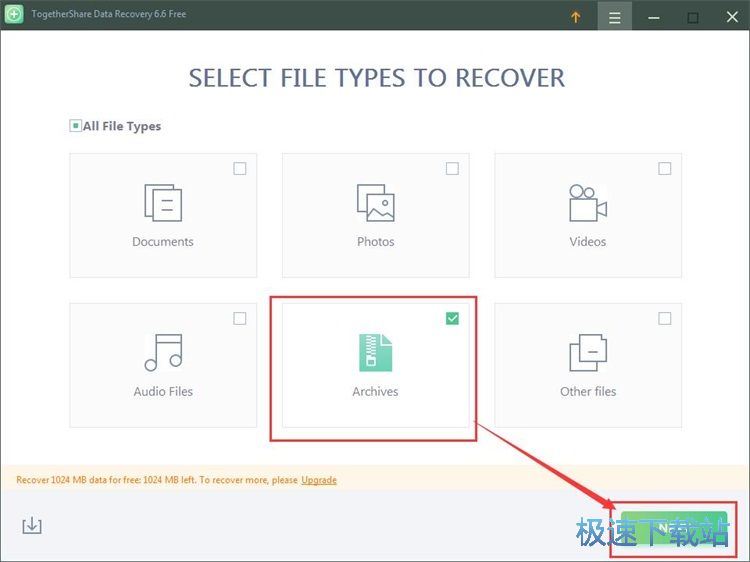Select the Photos picture icon
The image size is (750, 562).
375,203
